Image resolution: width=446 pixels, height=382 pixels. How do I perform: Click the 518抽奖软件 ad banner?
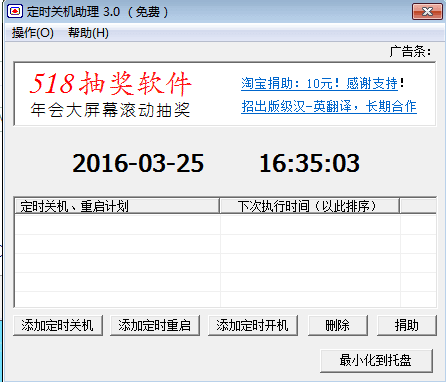click(110, 83)
